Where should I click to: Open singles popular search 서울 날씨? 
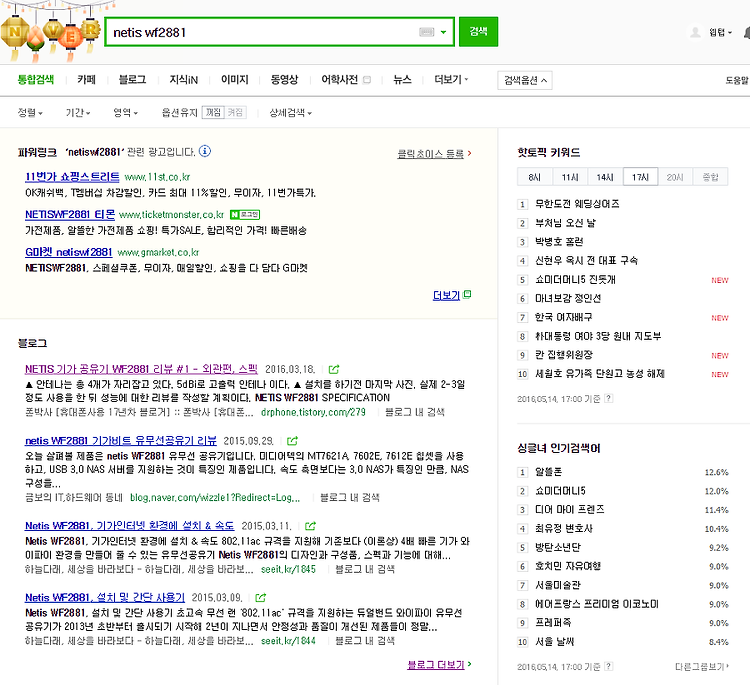tap(554, 641)
